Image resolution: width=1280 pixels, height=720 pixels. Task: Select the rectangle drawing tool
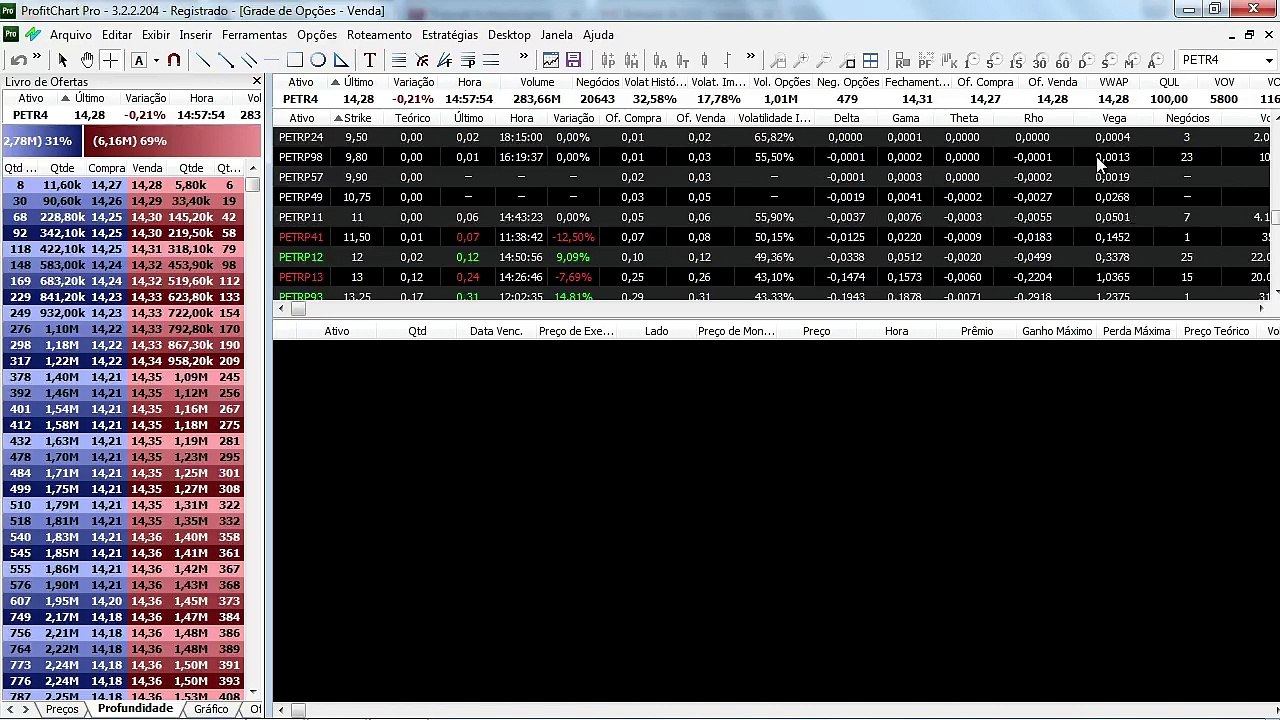(295, 60)
